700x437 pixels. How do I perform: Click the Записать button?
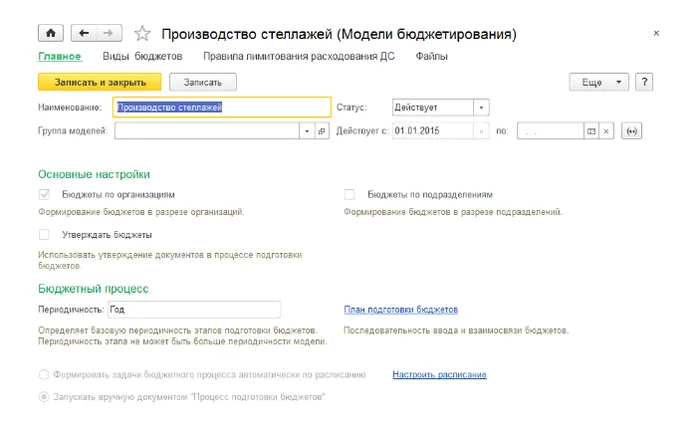pos(203,82)
